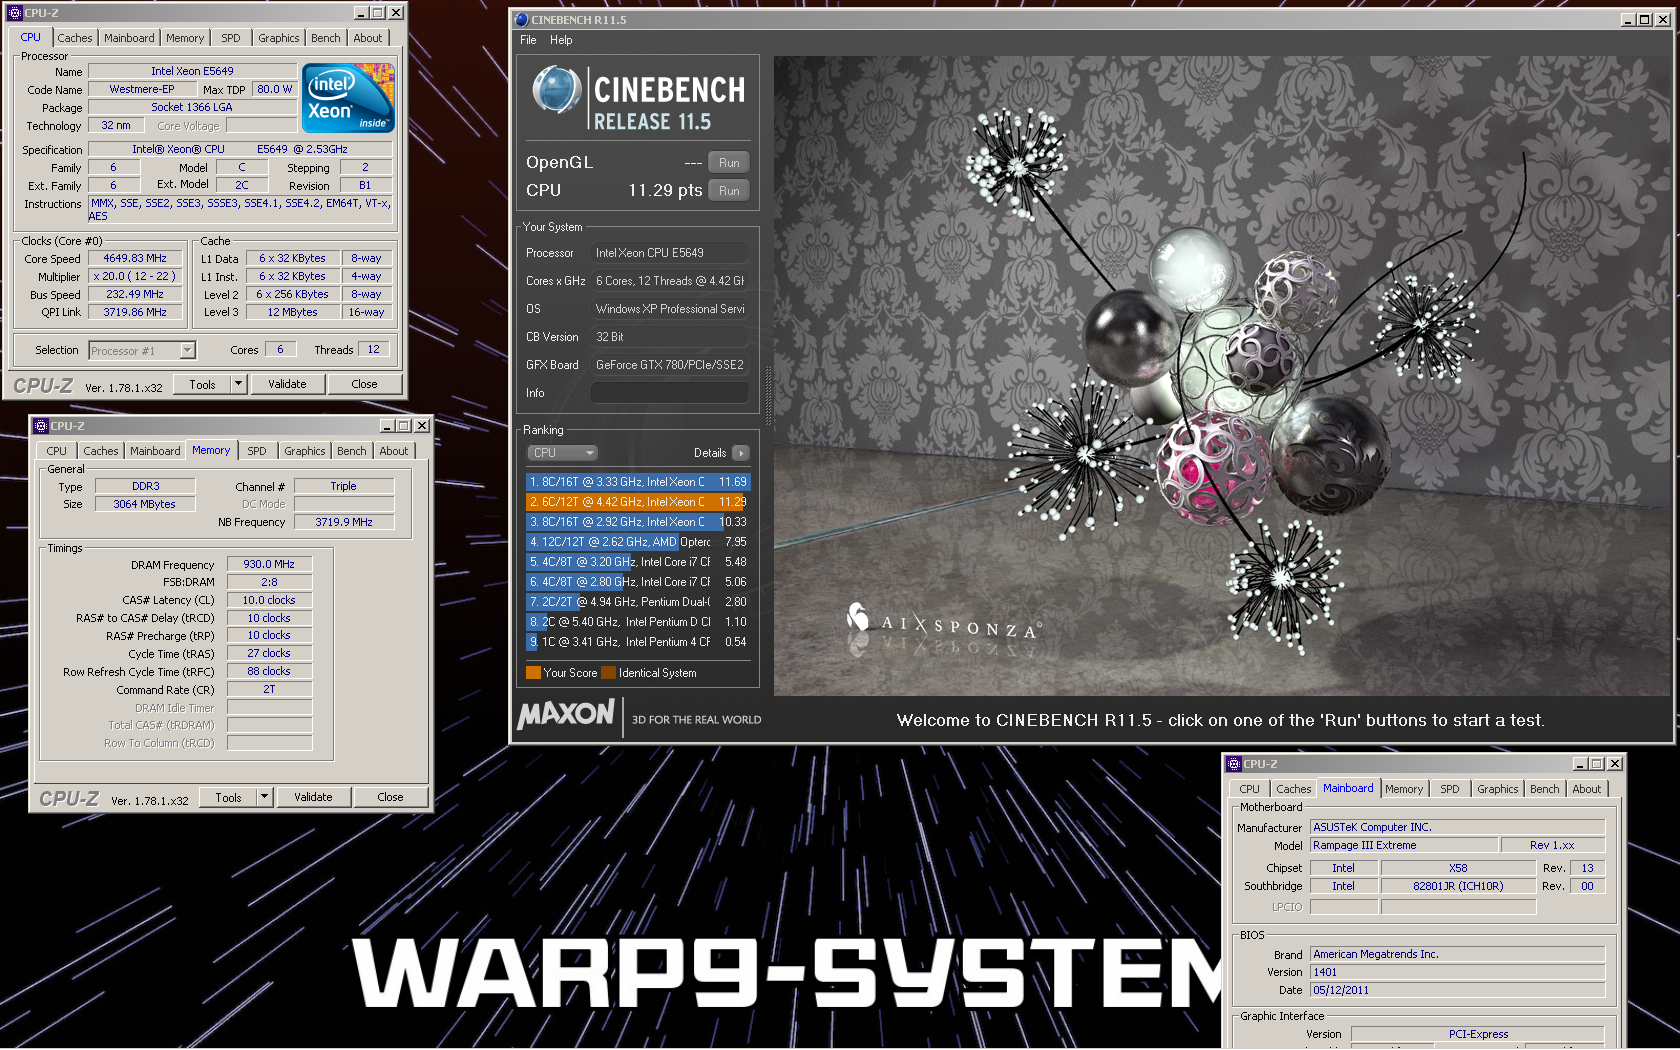Open About tab in Mainboard window

[1587, 789]
